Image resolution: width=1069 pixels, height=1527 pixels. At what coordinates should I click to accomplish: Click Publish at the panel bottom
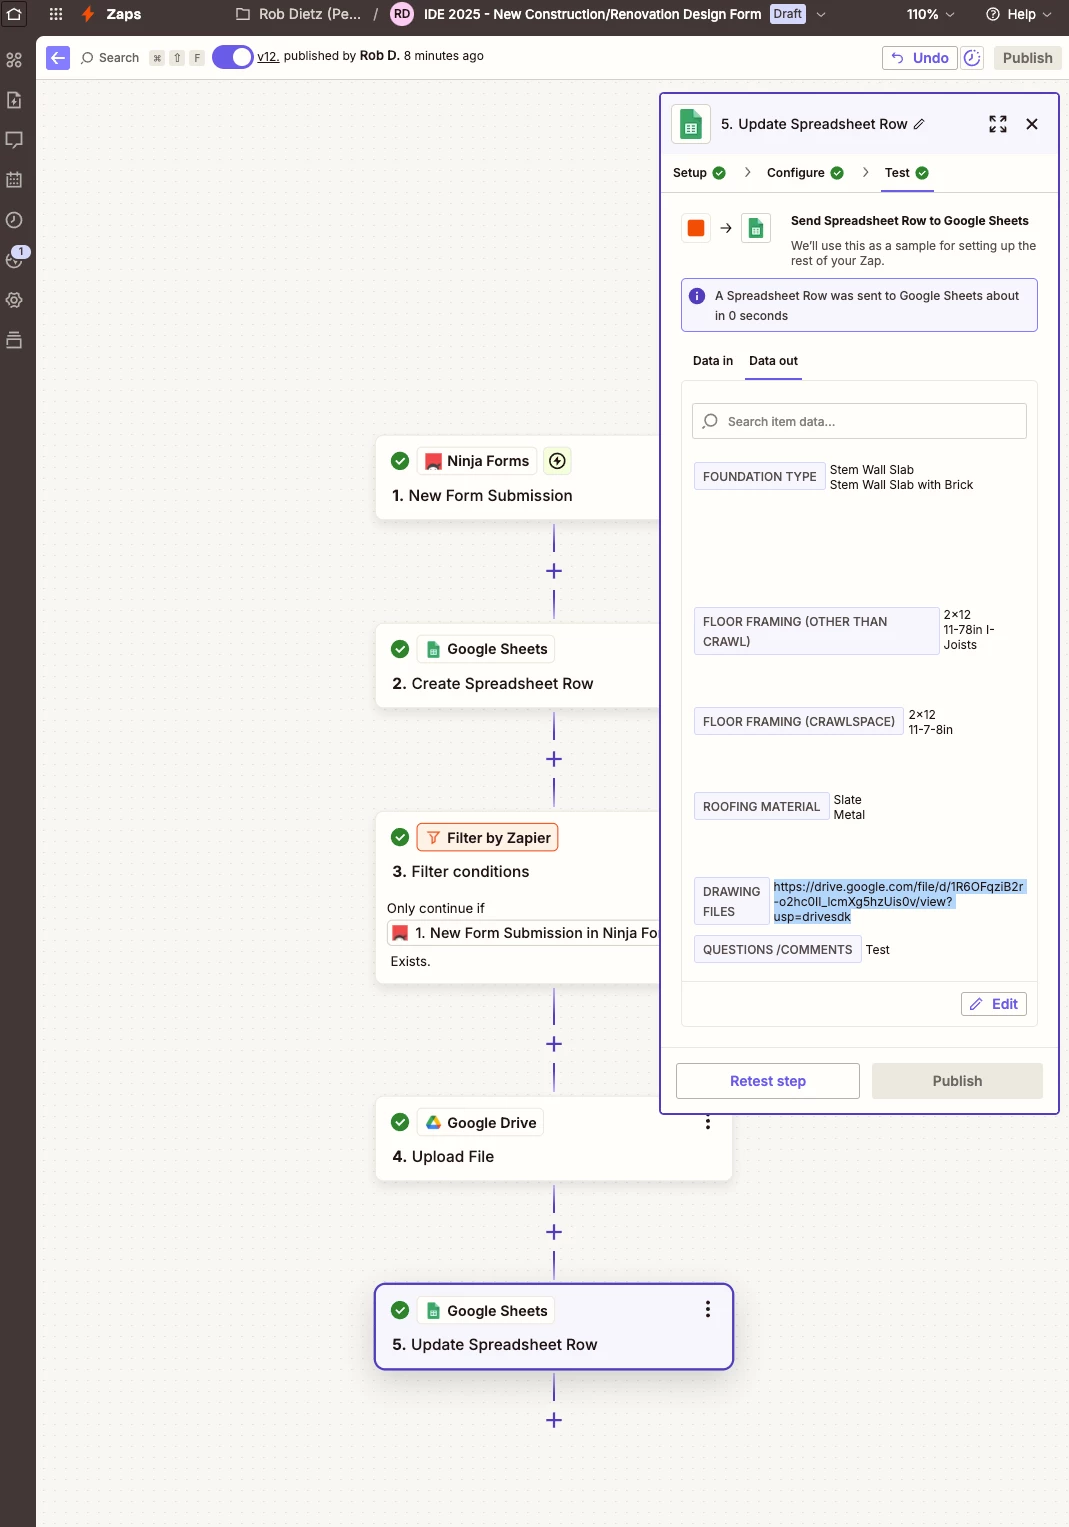click(957, 1081)
